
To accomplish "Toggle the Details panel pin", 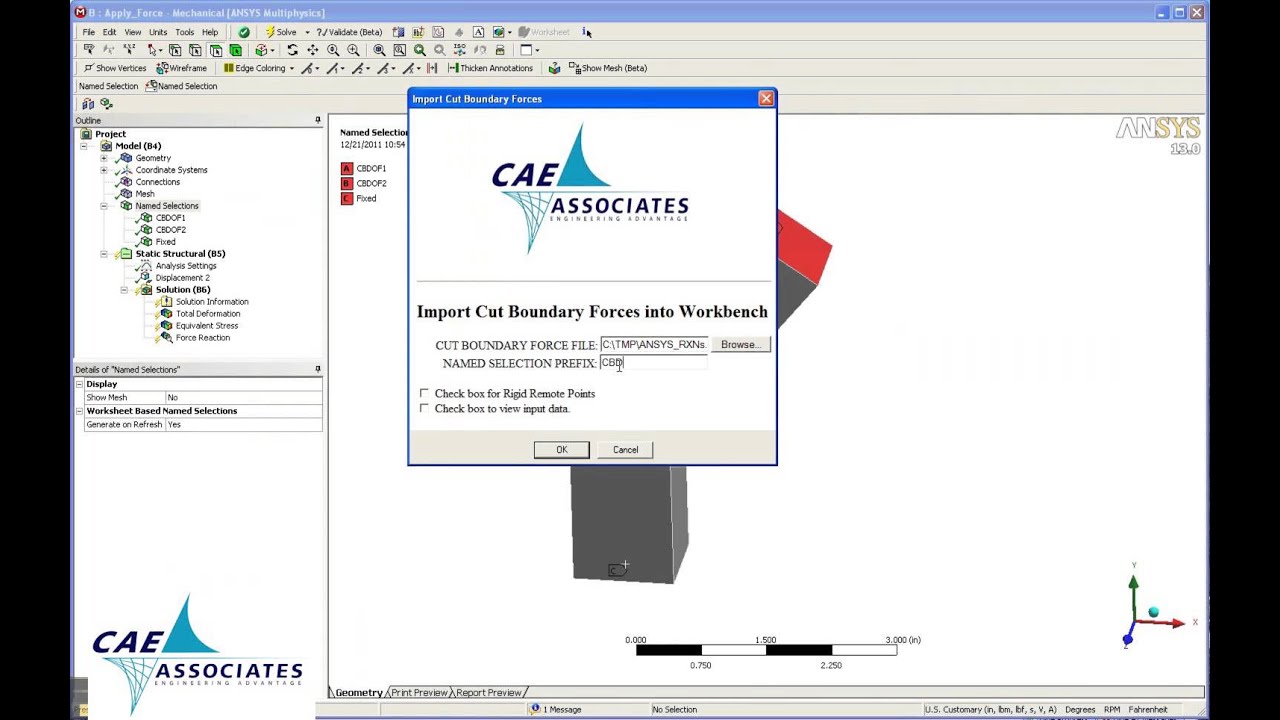I will click(x=318, y=369).
